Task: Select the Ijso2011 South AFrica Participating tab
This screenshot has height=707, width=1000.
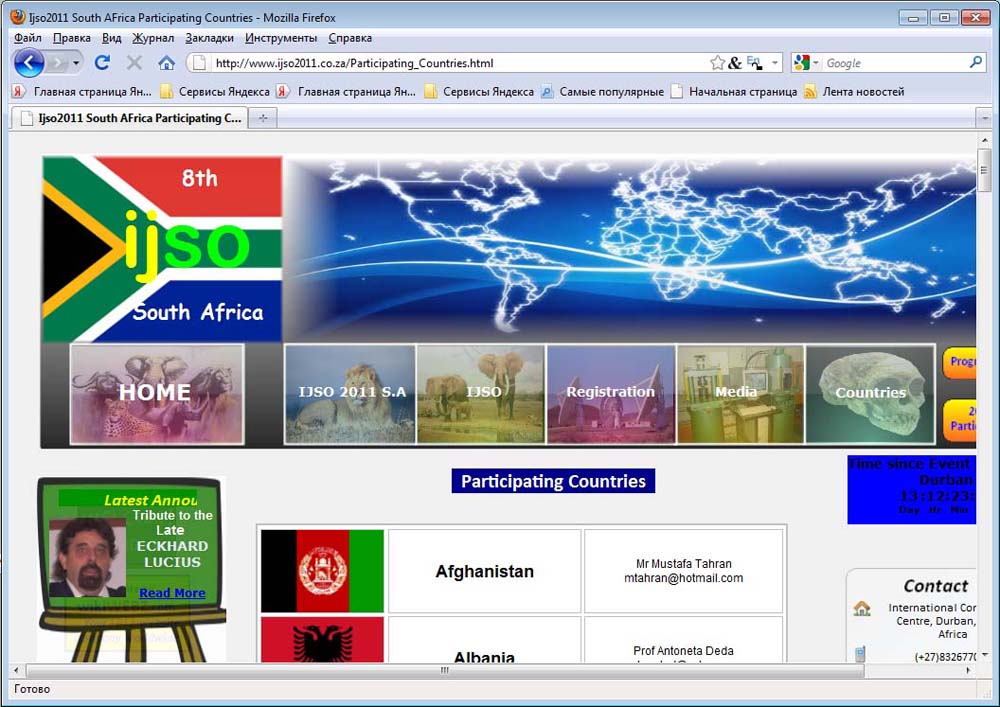Action: [x=130, y=118]
